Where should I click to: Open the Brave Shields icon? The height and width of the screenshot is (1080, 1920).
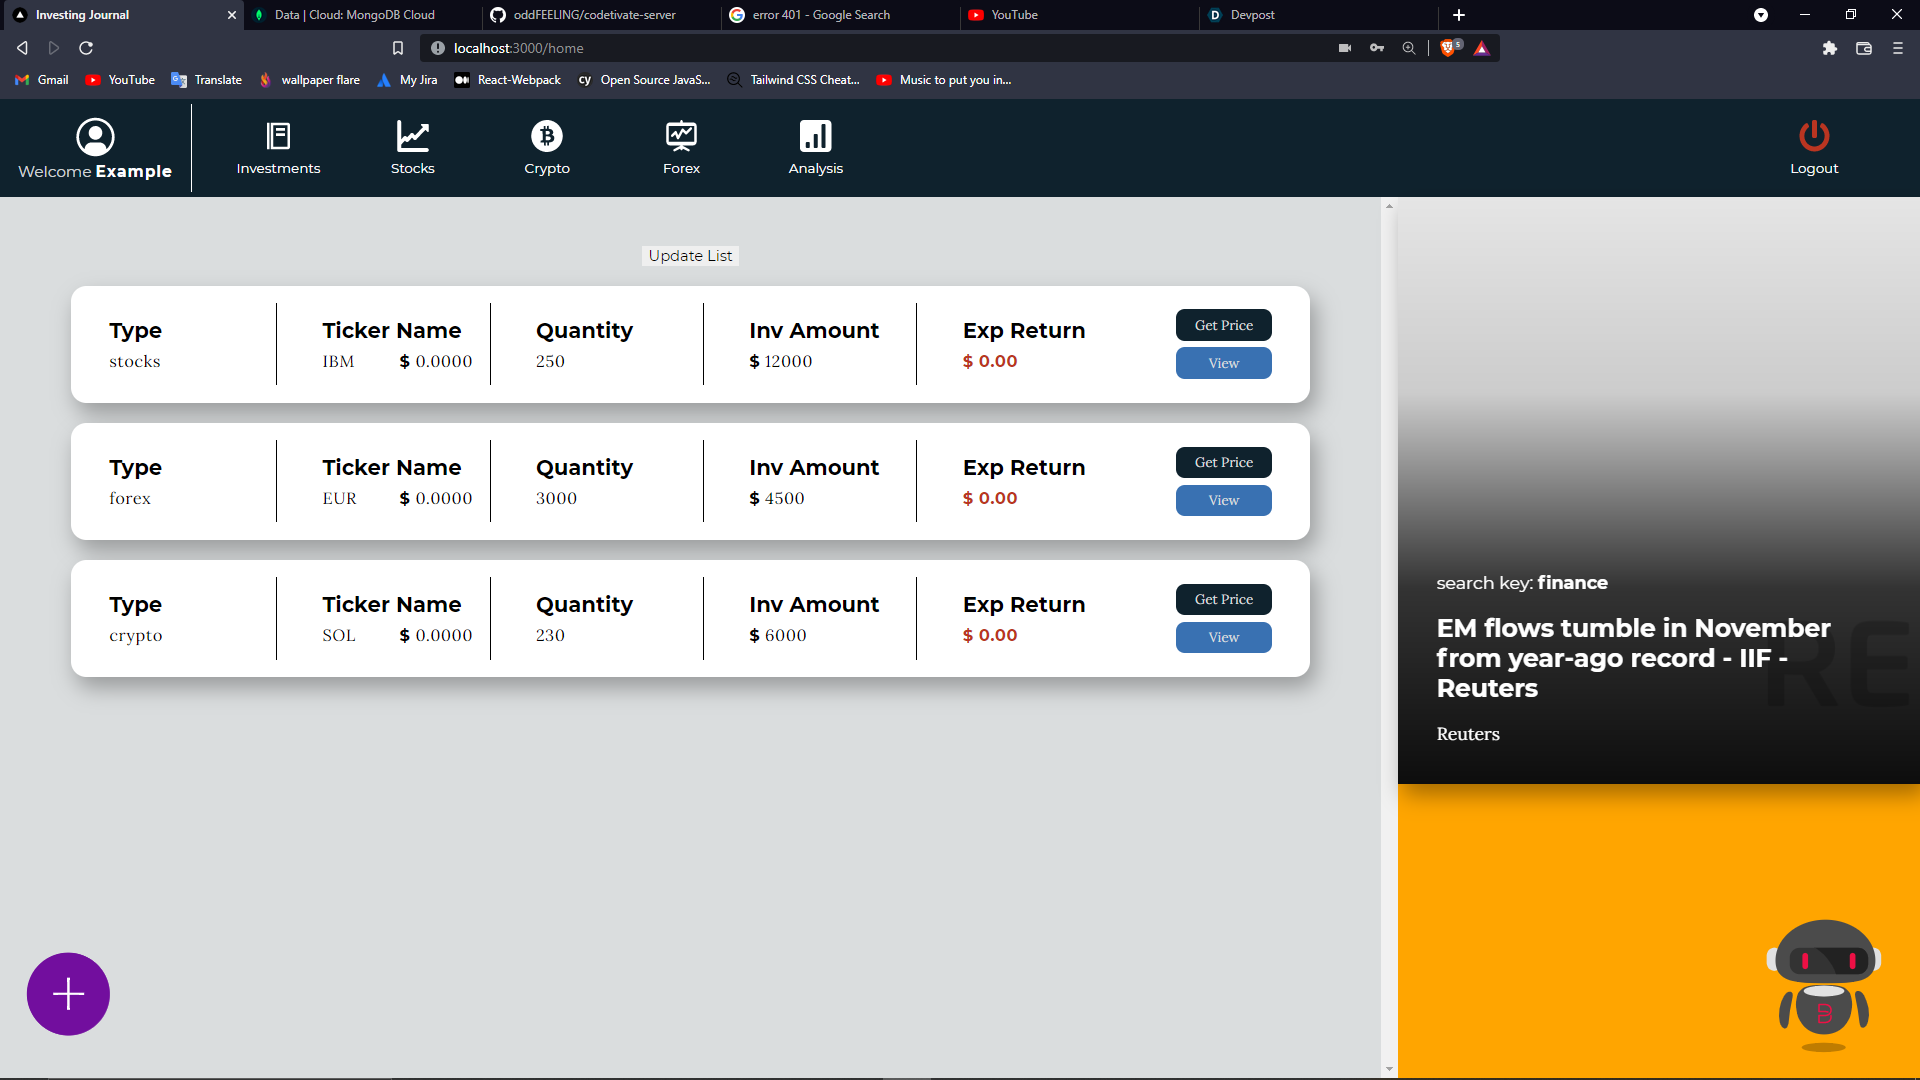1447,48
